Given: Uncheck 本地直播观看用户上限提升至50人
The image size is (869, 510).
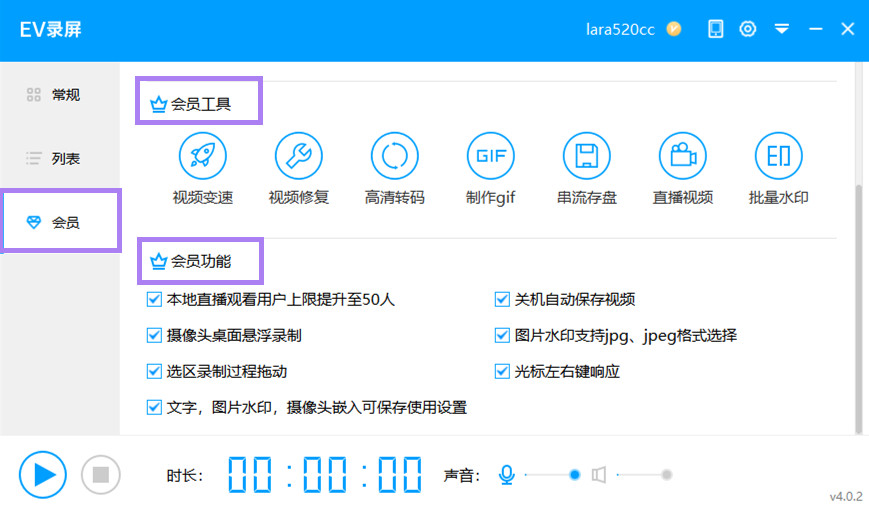Looking at the screenshot, I should [154, 299].
